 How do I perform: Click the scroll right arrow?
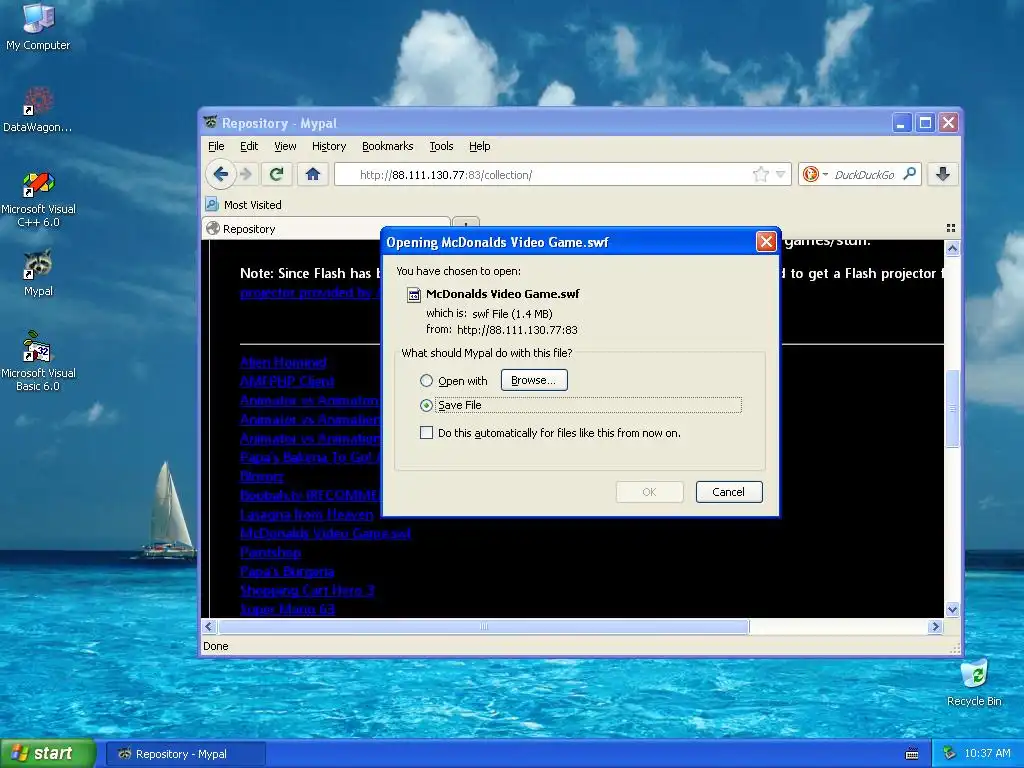(x=935, y=627)
